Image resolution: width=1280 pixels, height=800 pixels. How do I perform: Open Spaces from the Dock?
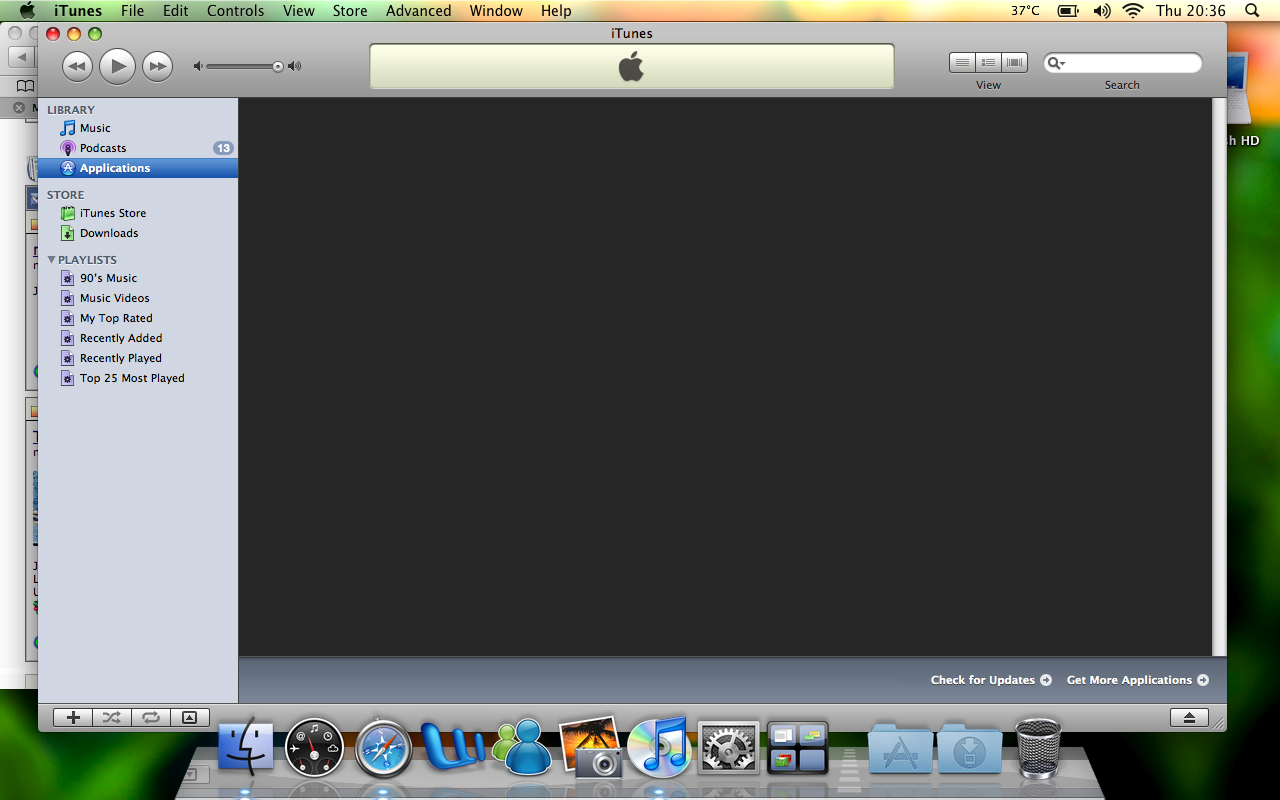tap(797, 748)
